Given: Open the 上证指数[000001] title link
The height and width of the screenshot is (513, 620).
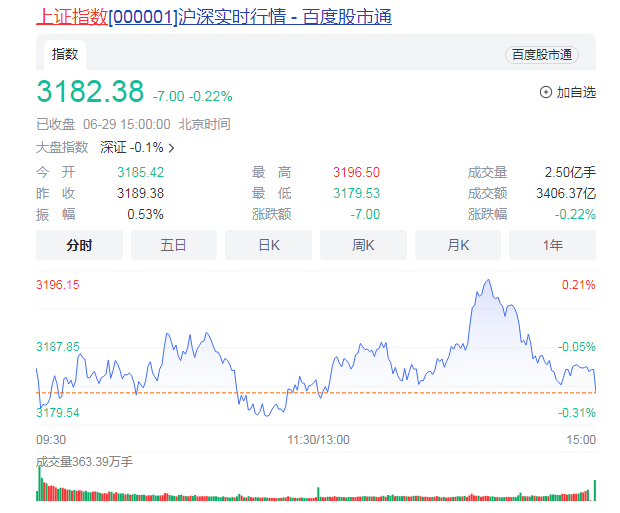Looking at the screenshot, I should 107,17.
